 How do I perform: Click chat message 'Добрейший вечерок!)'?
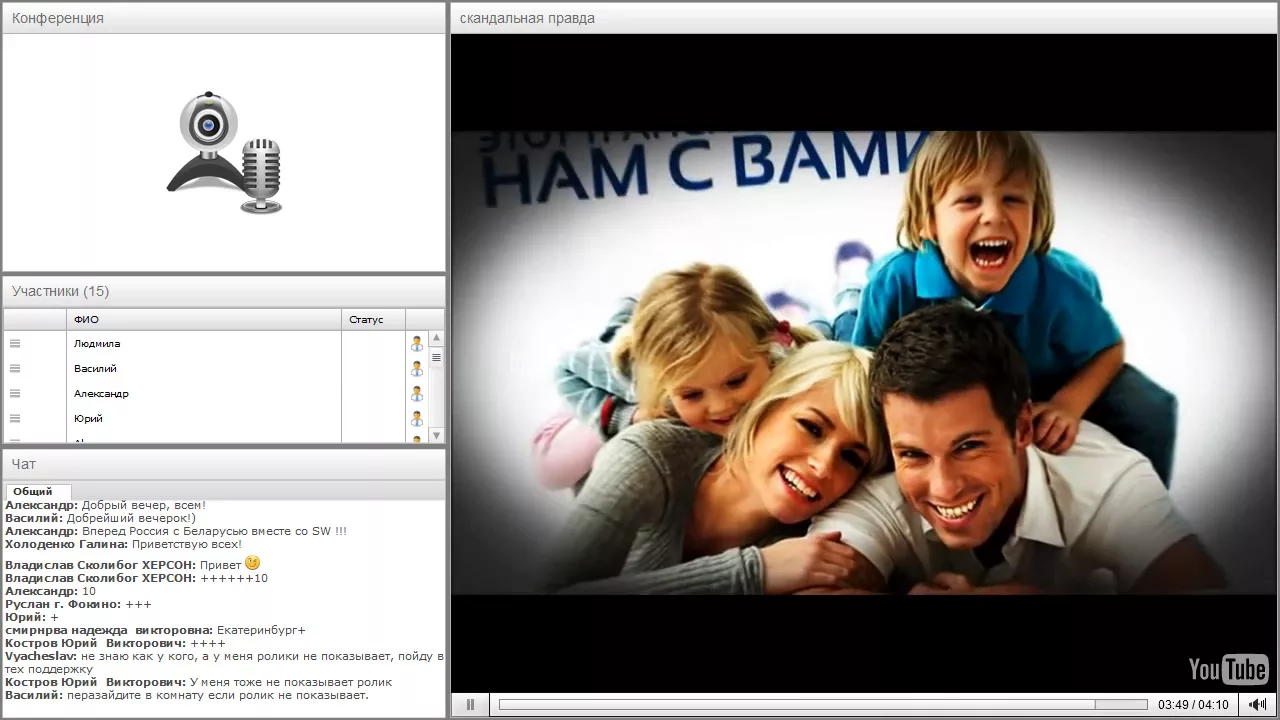pyautogui.click(x=131, y=518)
